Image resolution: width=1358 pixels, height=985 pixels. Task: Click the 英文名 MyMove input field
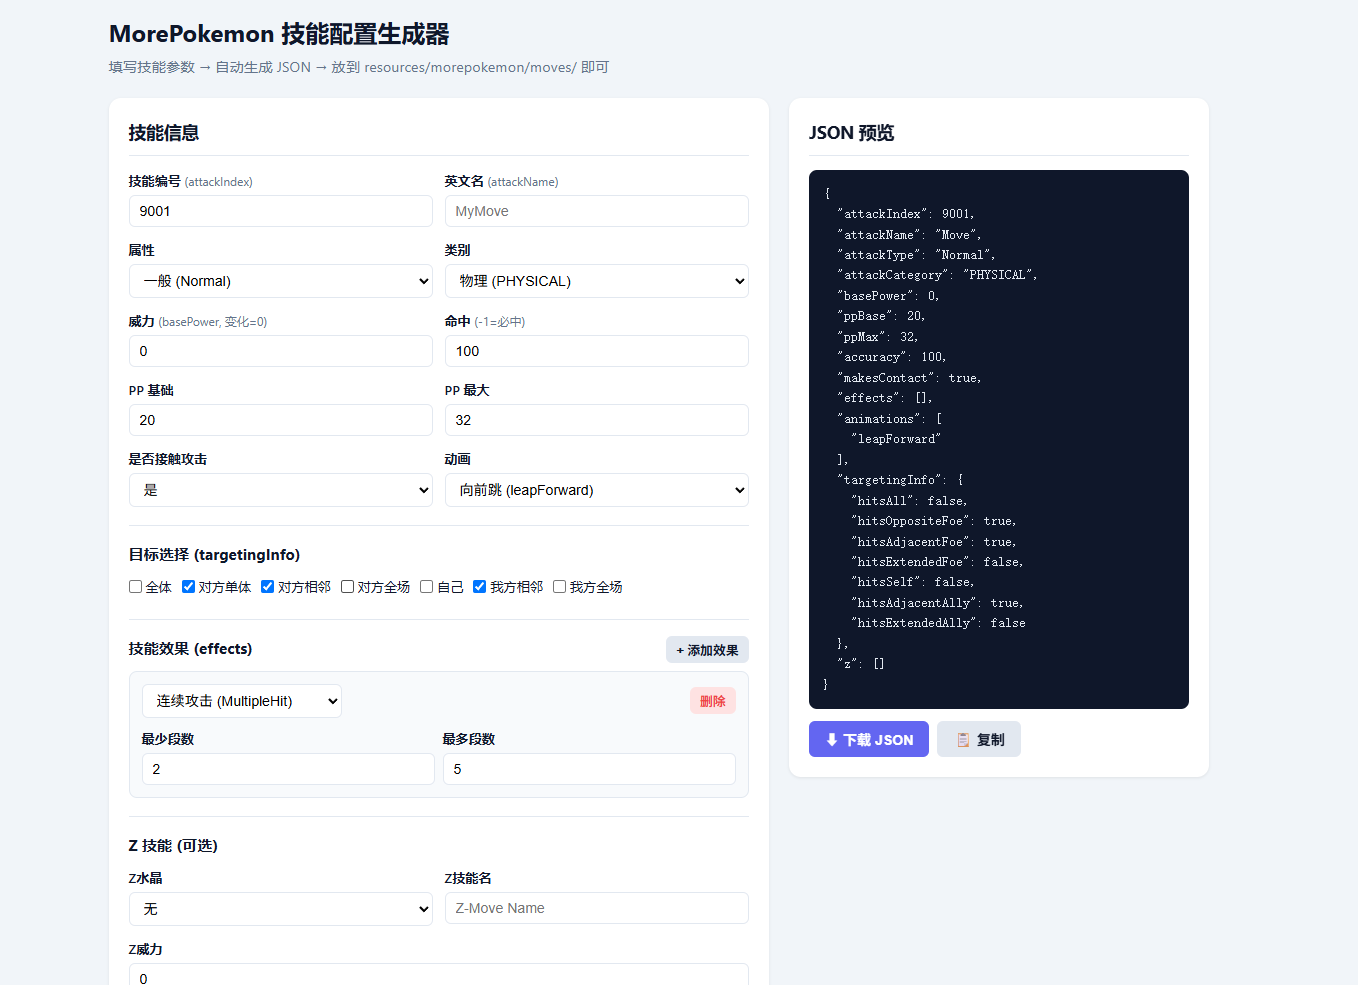pos(597,211)
